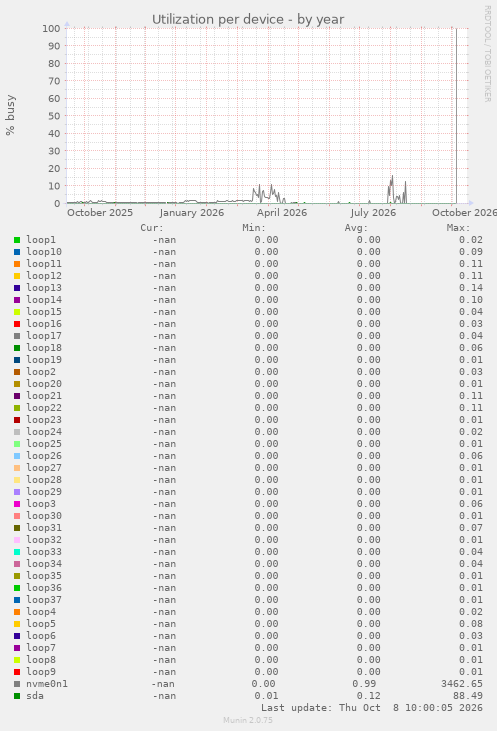Click the nvme0n1 gray color swatch
Image resolution: width=497 pixels, height=731 pixels.
(17, 684)
